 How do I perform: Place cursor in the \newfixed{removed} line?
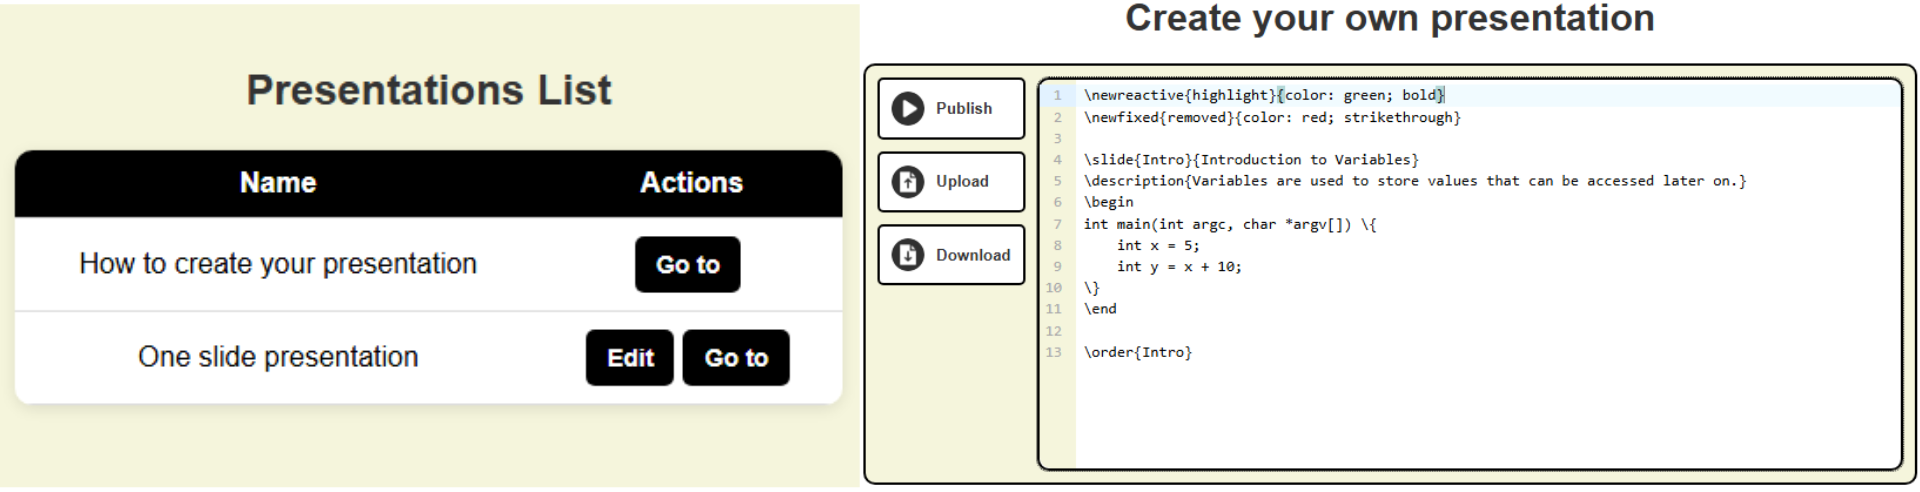tap(1271, 118)
